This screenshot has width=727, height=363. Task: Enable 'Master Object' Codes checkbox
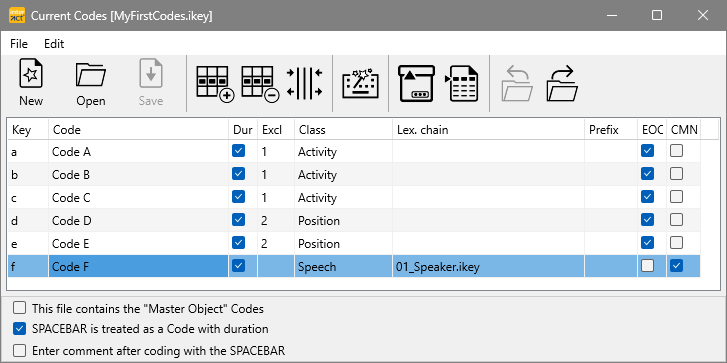pos(19,308)
